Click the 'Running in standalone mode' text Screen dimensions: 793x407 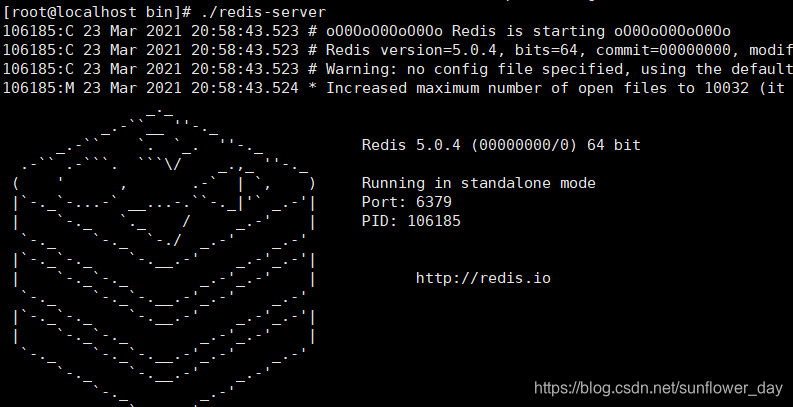(478, 183)
